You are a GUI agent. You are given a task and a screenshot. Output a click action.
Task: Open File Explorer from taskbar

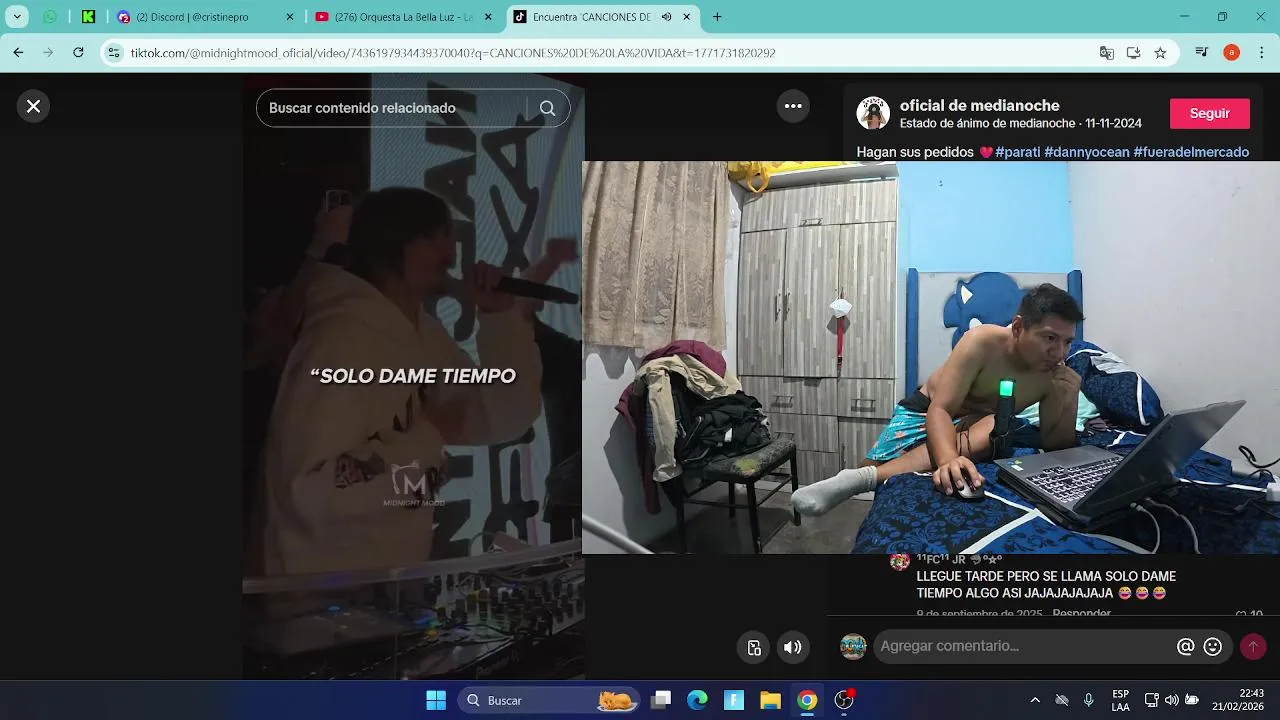click(770, 700)
